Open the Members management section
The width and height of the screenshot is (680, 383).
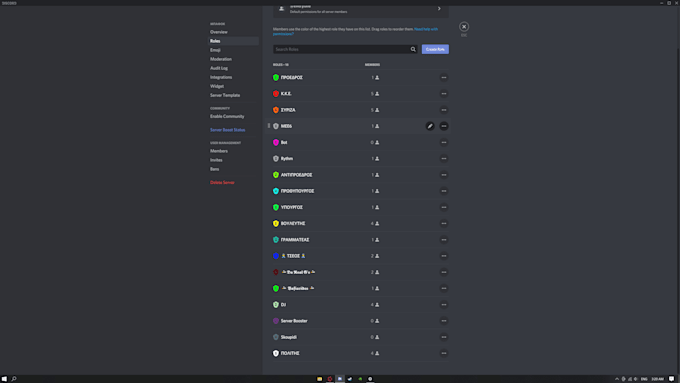(x=219, y=151)
